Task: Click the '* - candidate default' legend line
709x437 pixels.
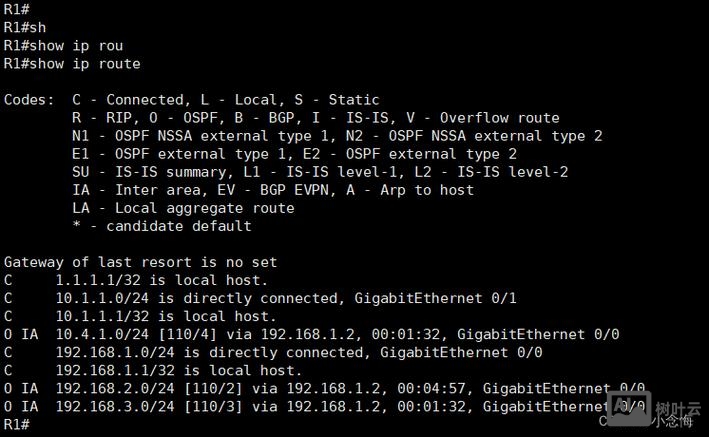Action: 162,226
